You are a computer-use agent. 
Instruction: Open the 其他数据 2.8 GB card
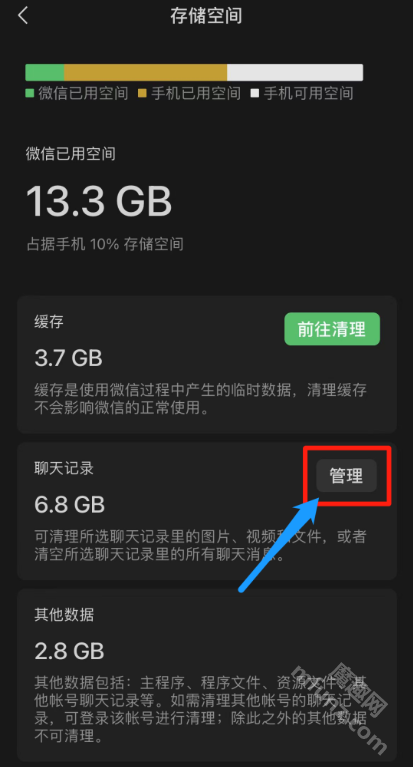click(206, 675)
